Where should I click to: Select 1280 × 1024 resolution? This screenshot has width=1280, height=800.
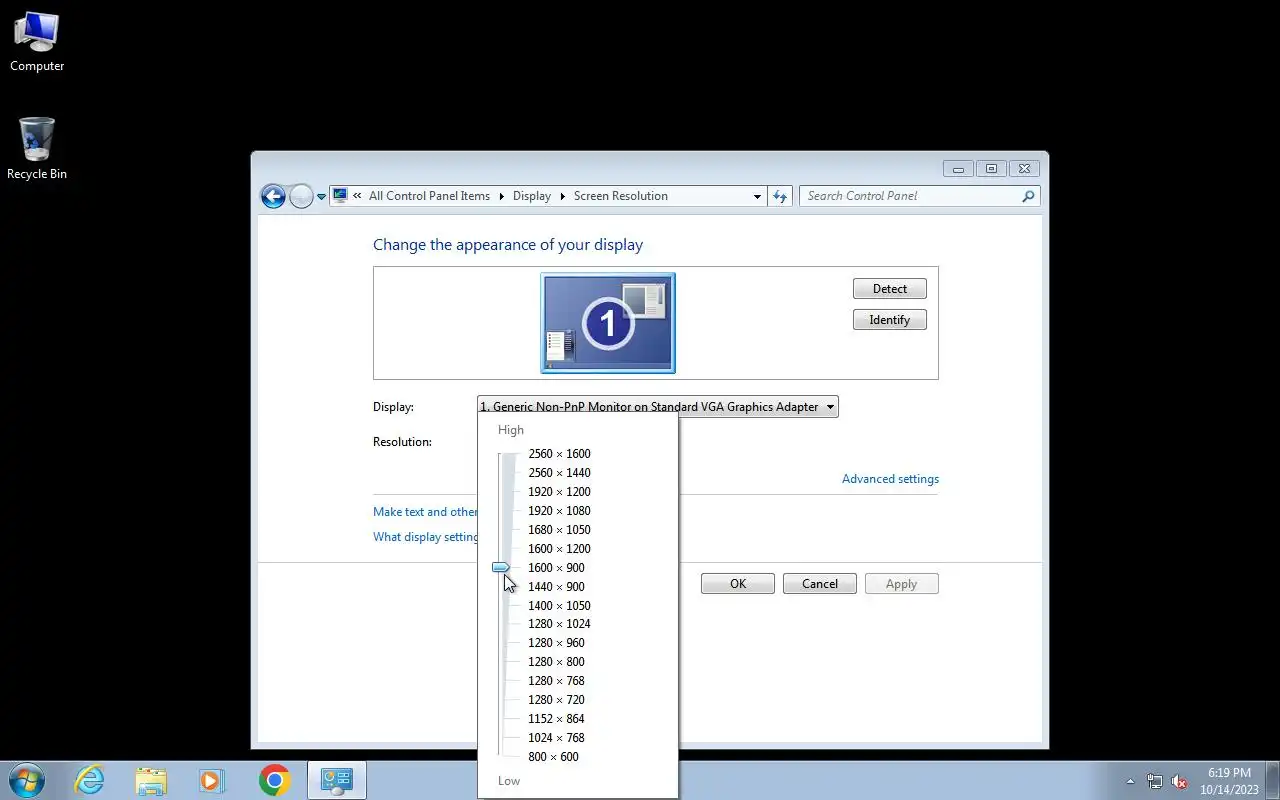559,624
